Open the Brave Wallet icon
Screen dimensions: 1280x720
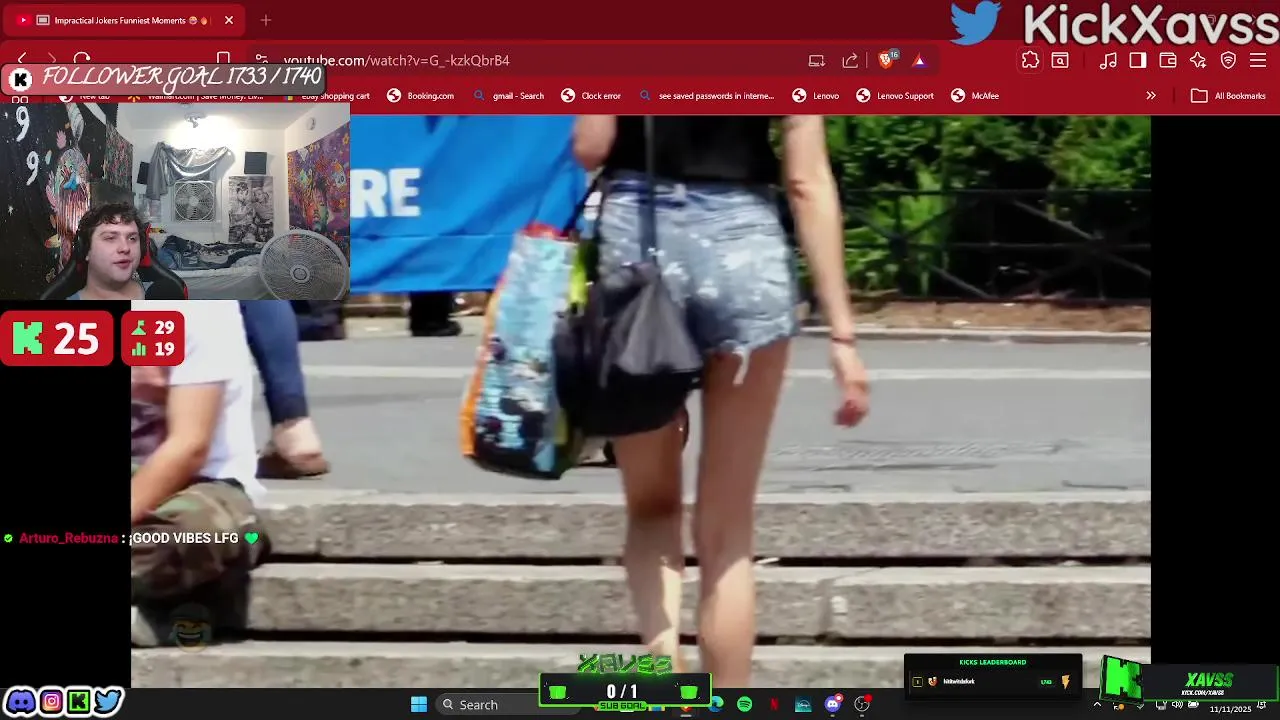pos(1168,61)
